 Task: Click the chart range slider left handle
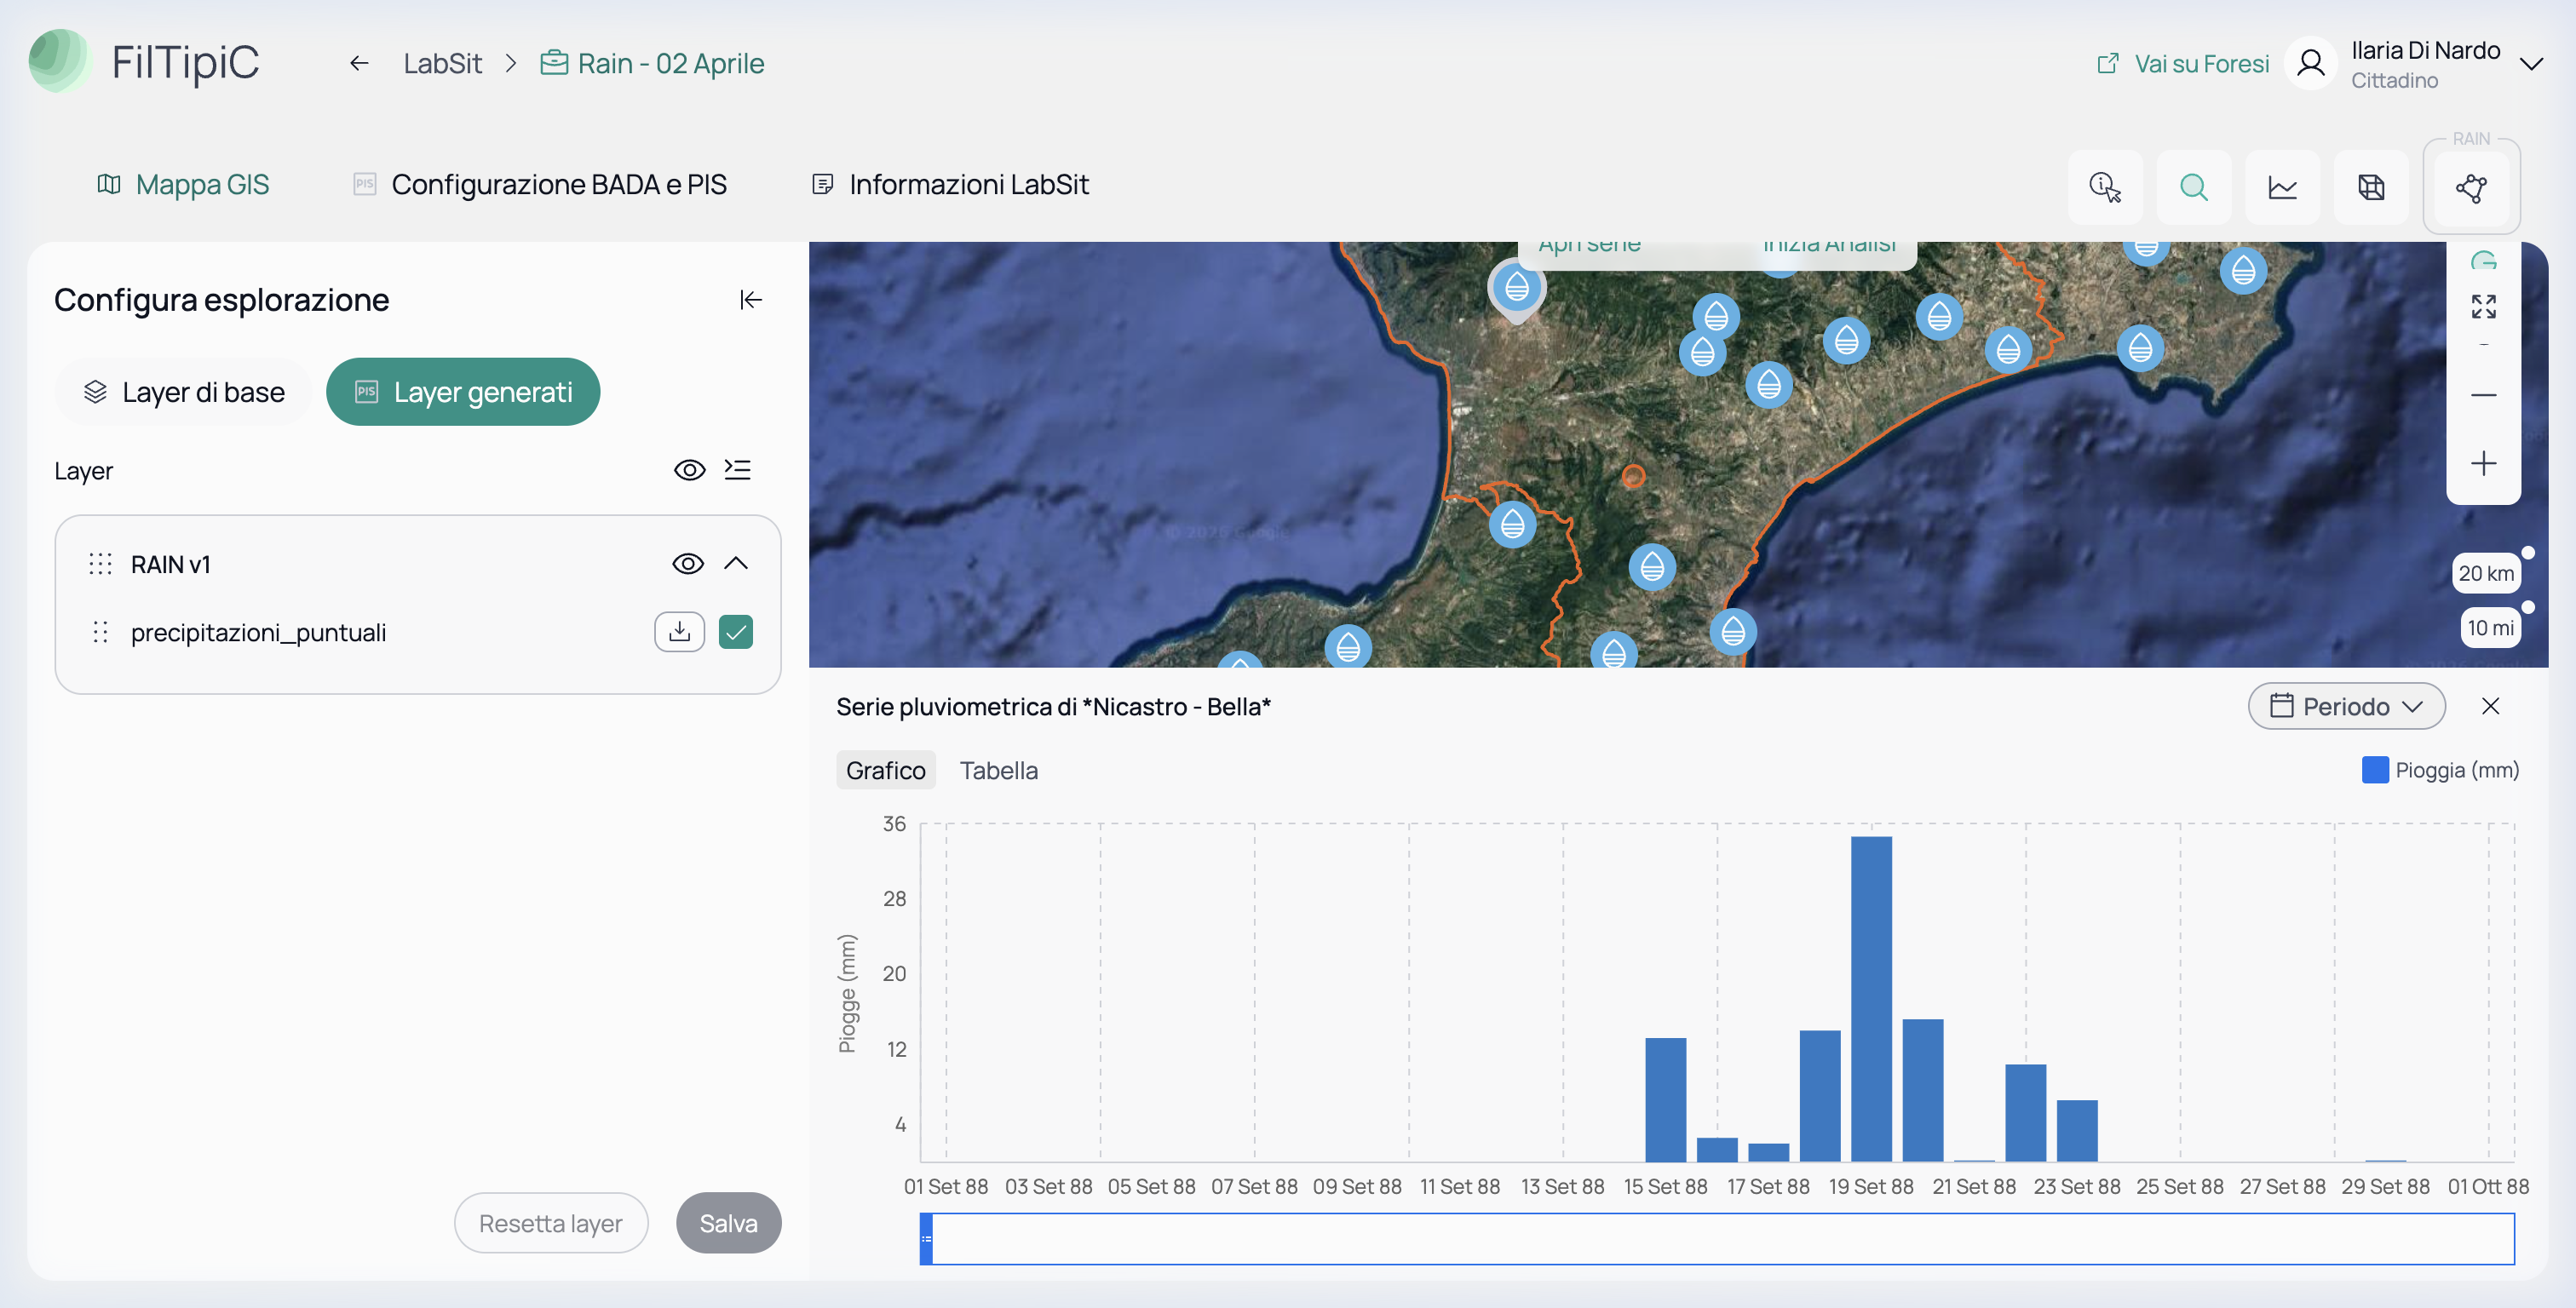click(x=926, y=1238)
